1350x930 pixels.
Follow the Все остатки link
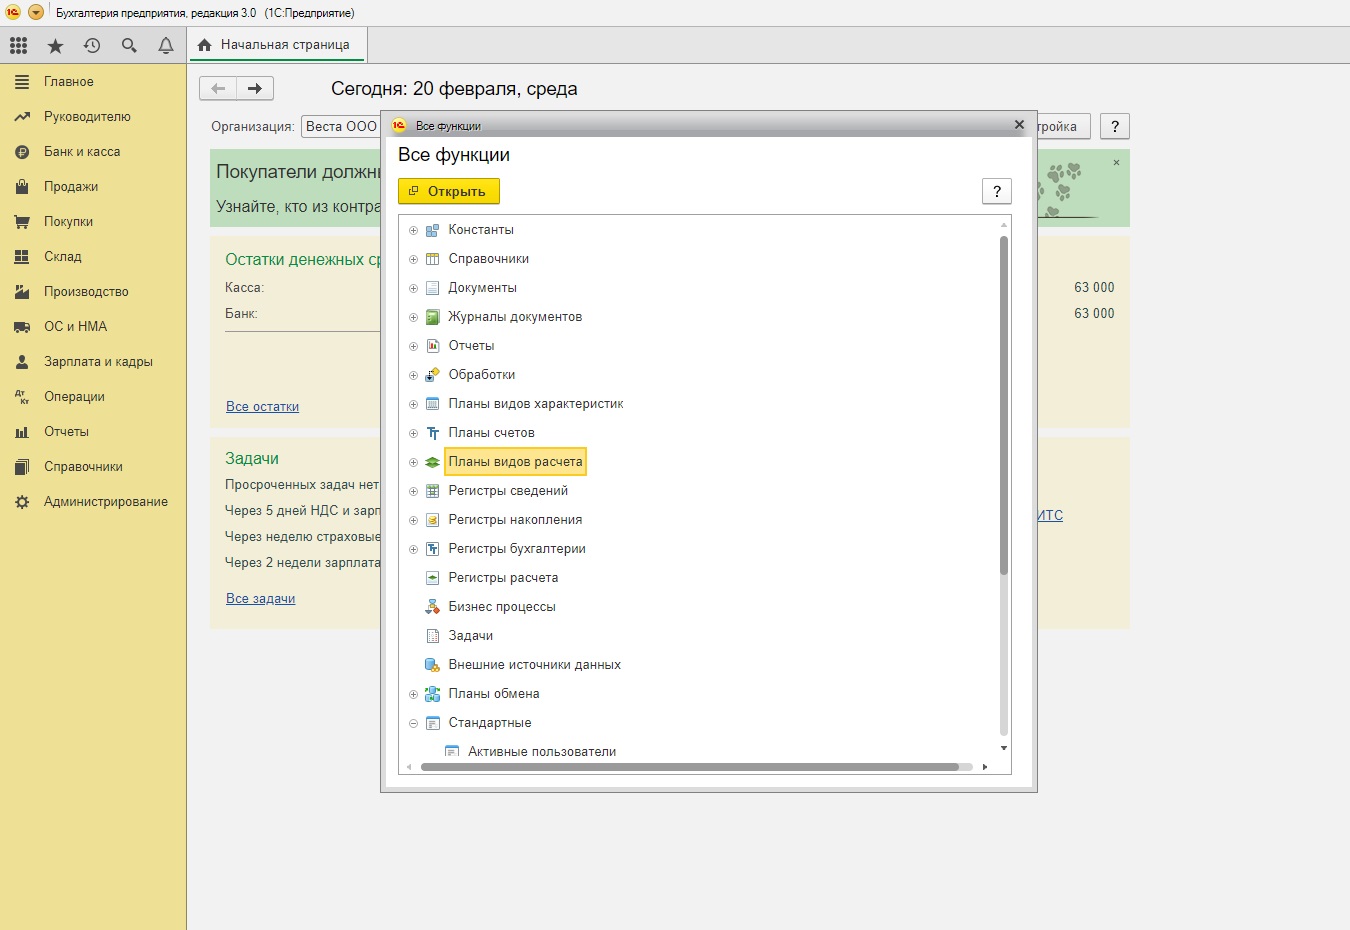(x=262, y=407)
